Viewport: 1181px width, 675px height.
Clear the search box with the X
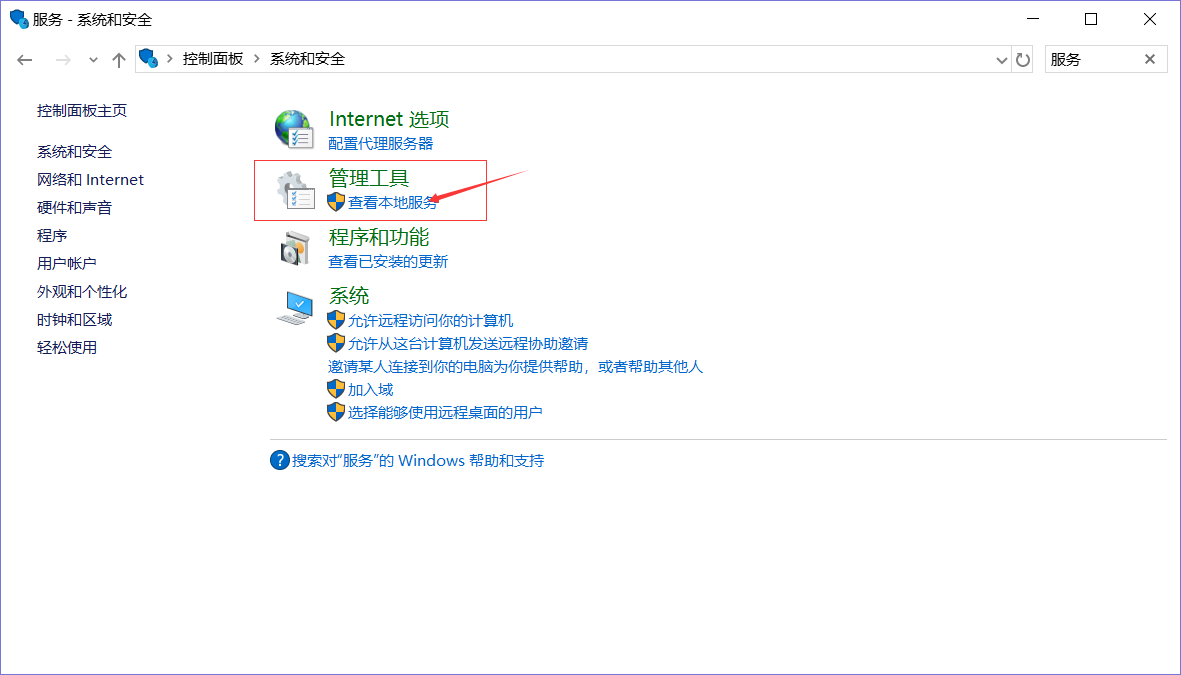(1150, 59)
